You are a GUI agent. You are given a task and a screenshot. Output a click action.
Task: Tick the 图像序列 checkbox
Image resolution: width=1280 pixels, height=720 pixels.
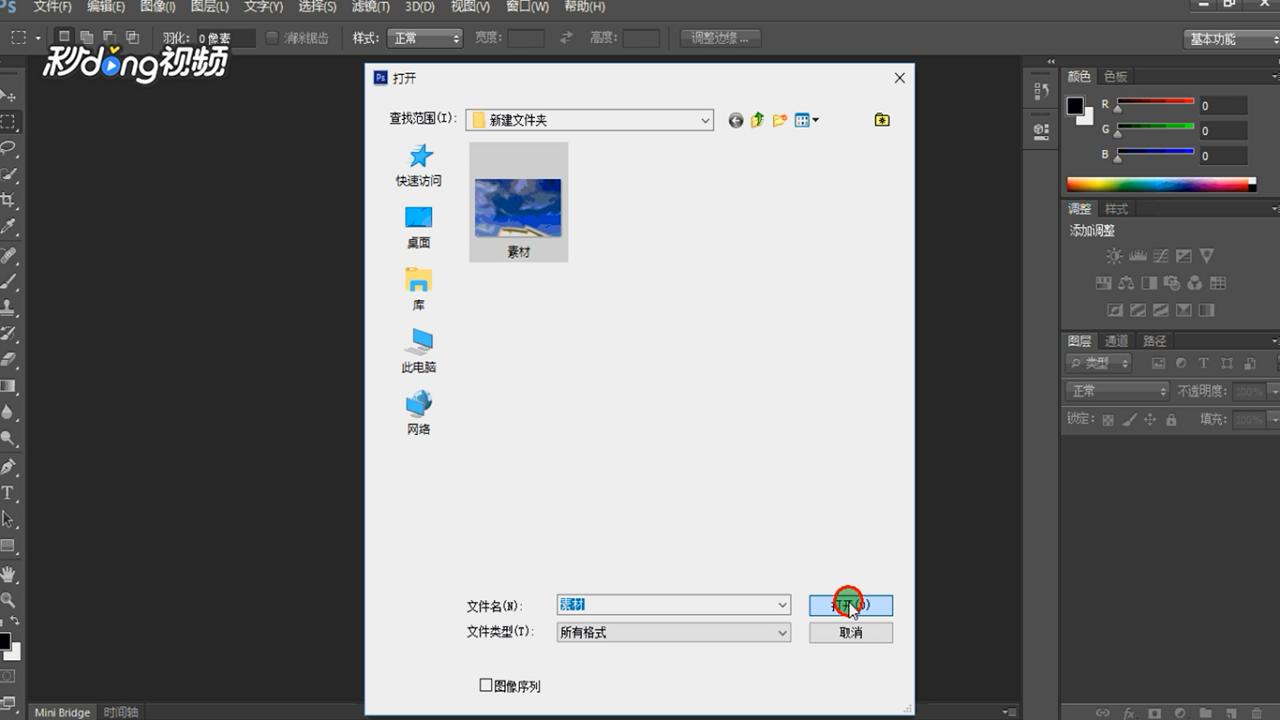tap(486, 686)
